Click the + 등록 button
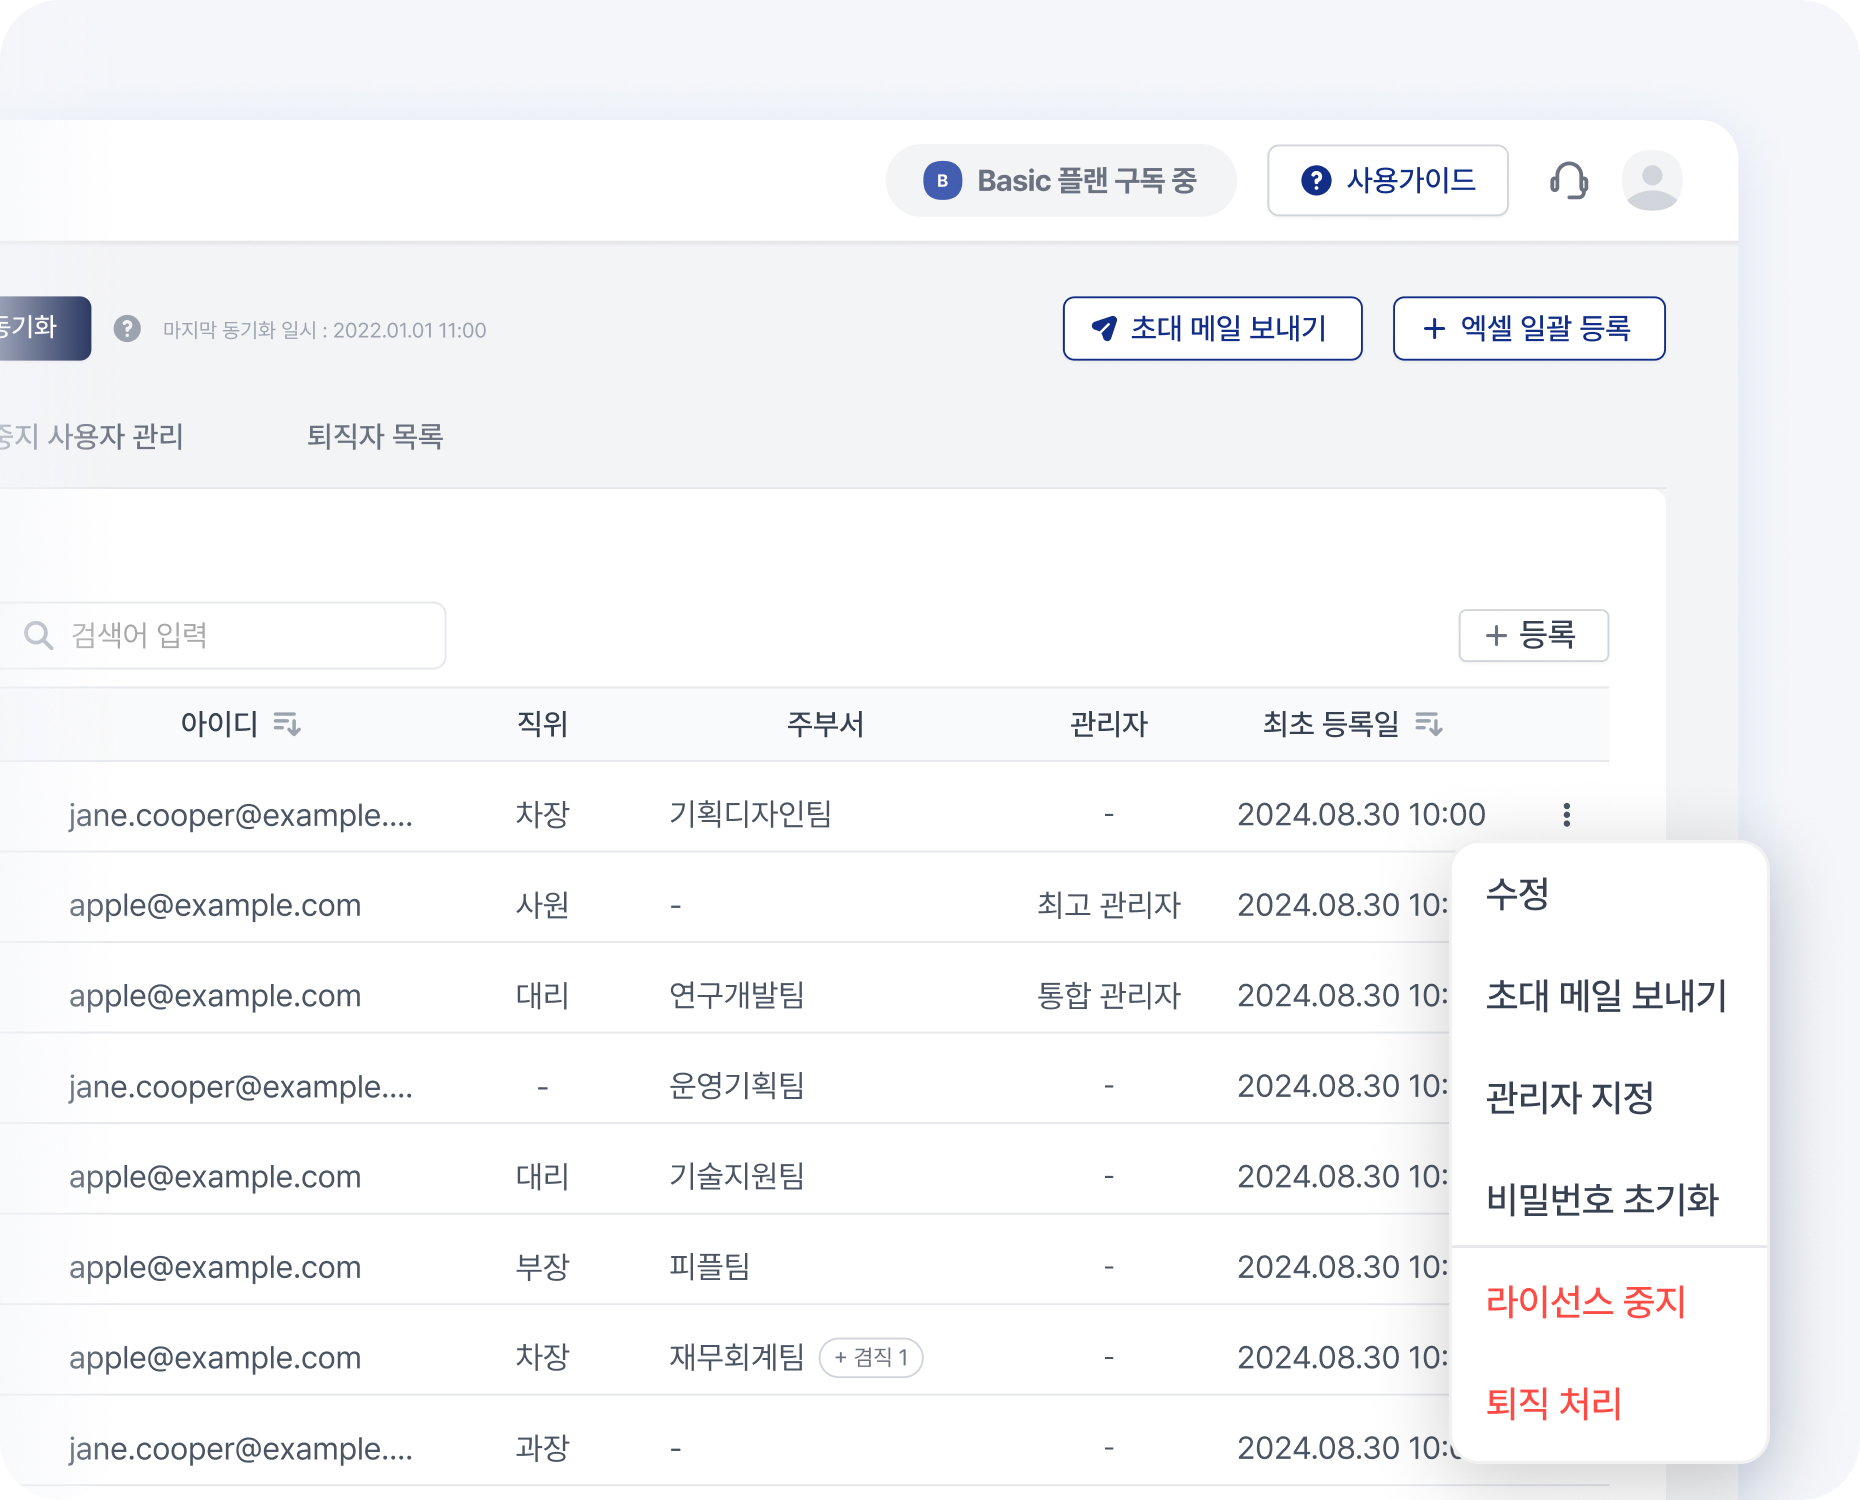Image resolution: width=1860 pixels, height=1500 pixels. 1533,635
